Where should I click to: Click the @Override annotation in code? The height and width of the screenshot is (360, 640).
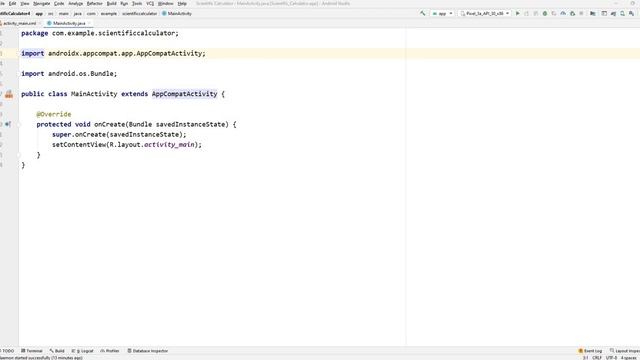pyautogui.click(x=53, y=114)
